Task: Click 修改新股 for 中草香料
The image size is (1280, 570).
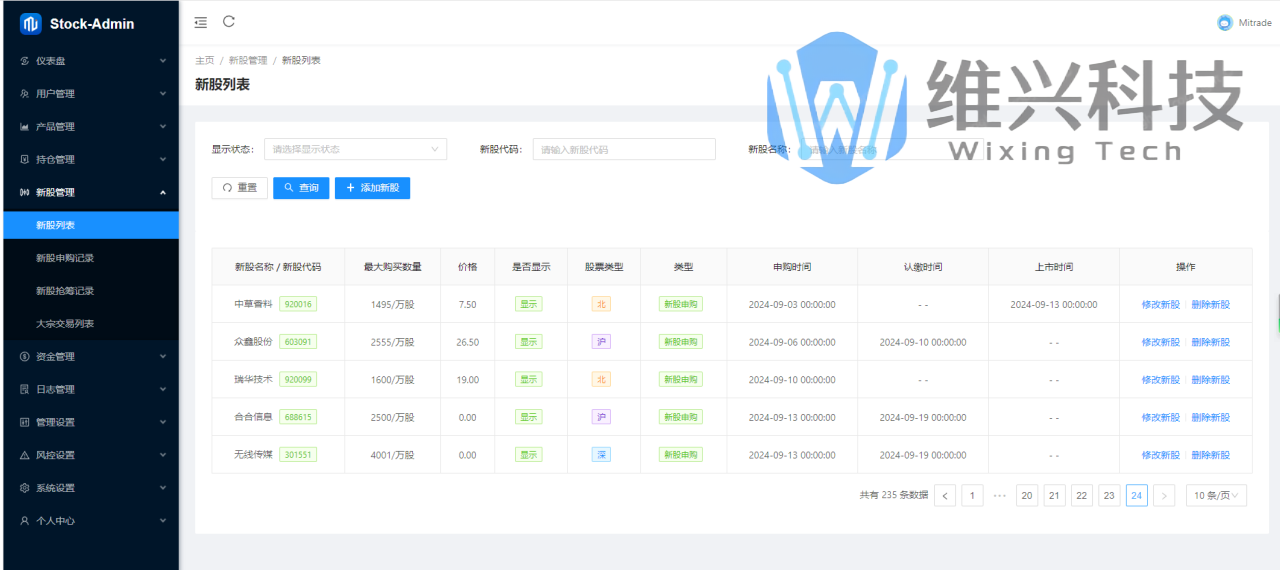Action: (1160, 305)
